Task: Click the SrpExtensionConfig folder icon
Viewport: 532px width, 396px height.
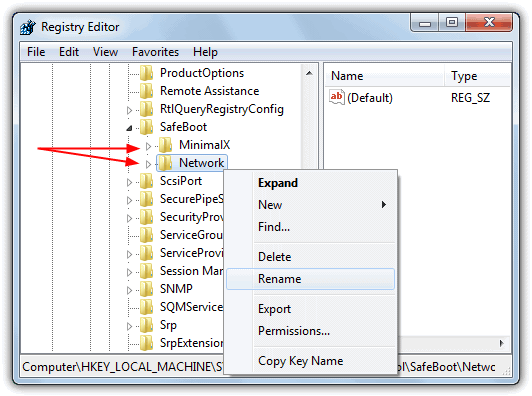Action: [147, 343]
